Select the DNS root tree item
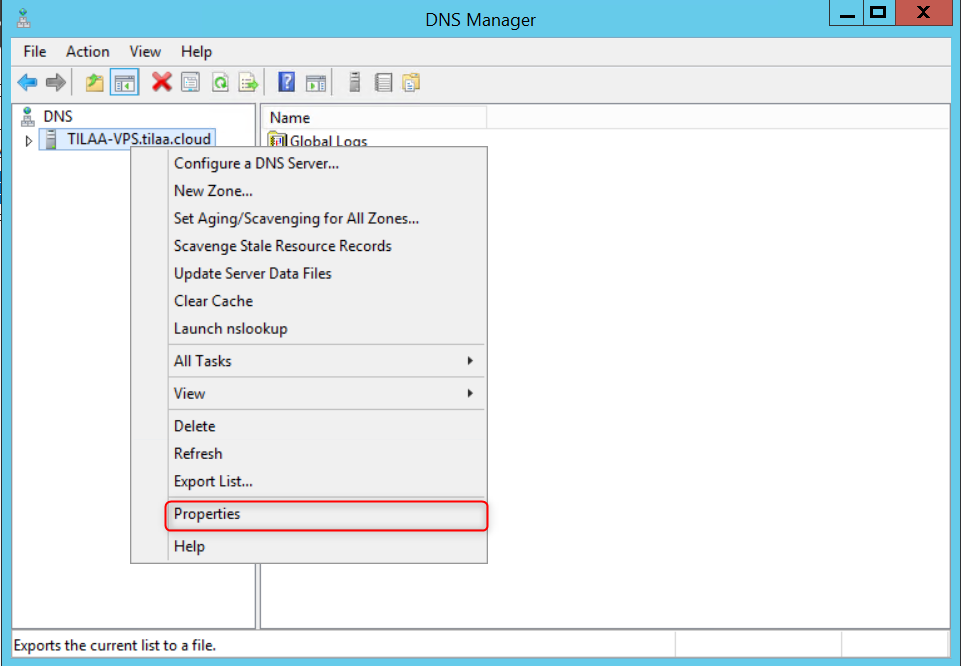Screen dimensions: 961x666 tap(58, 116)
